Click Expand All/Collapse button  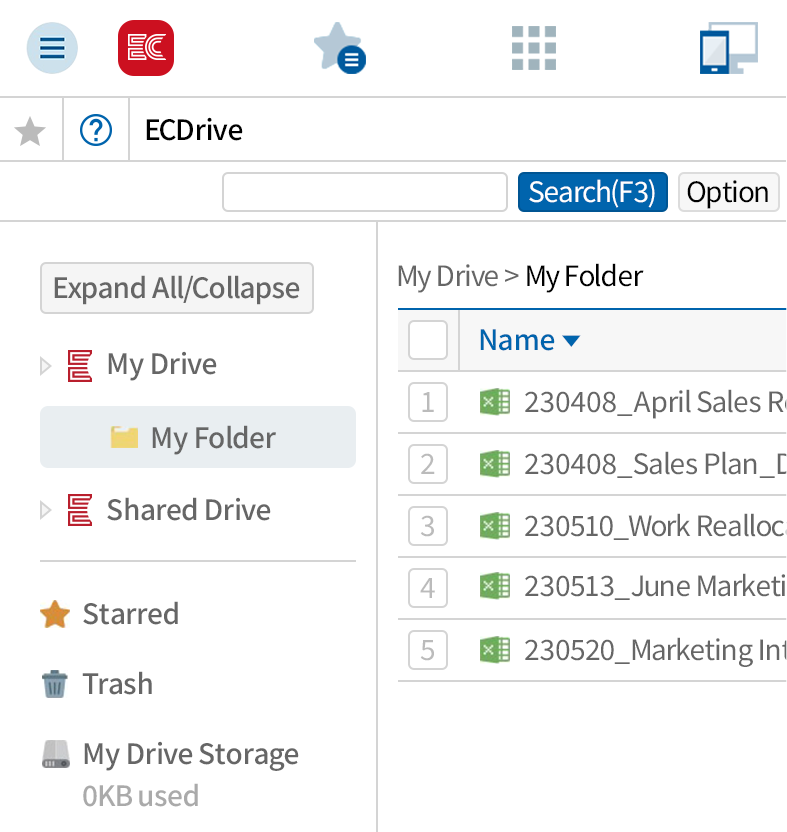[176, 288]
